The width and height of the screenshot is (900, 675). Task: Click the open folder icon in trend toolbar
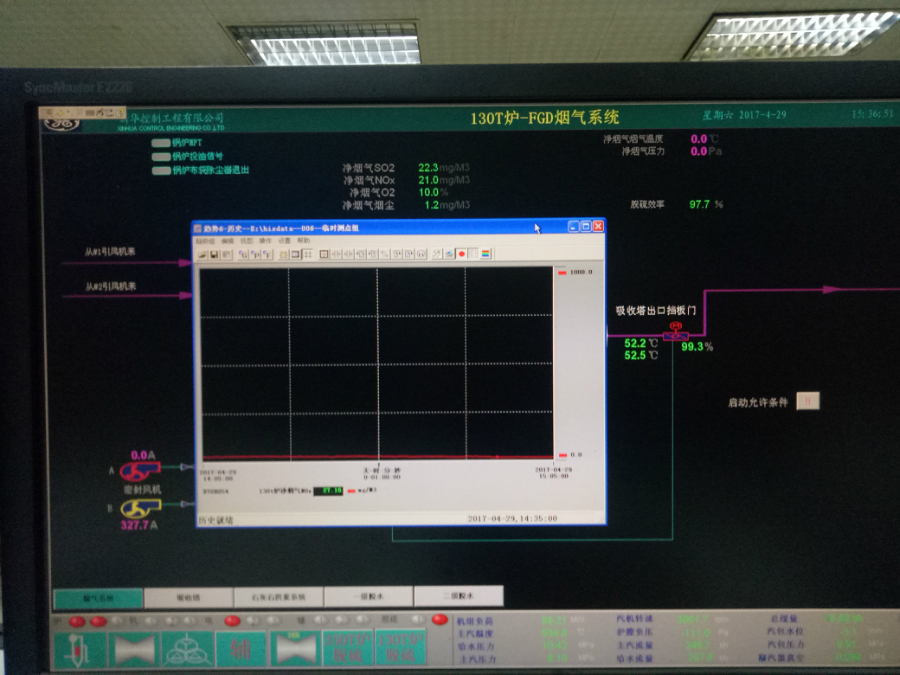point(203,254)
